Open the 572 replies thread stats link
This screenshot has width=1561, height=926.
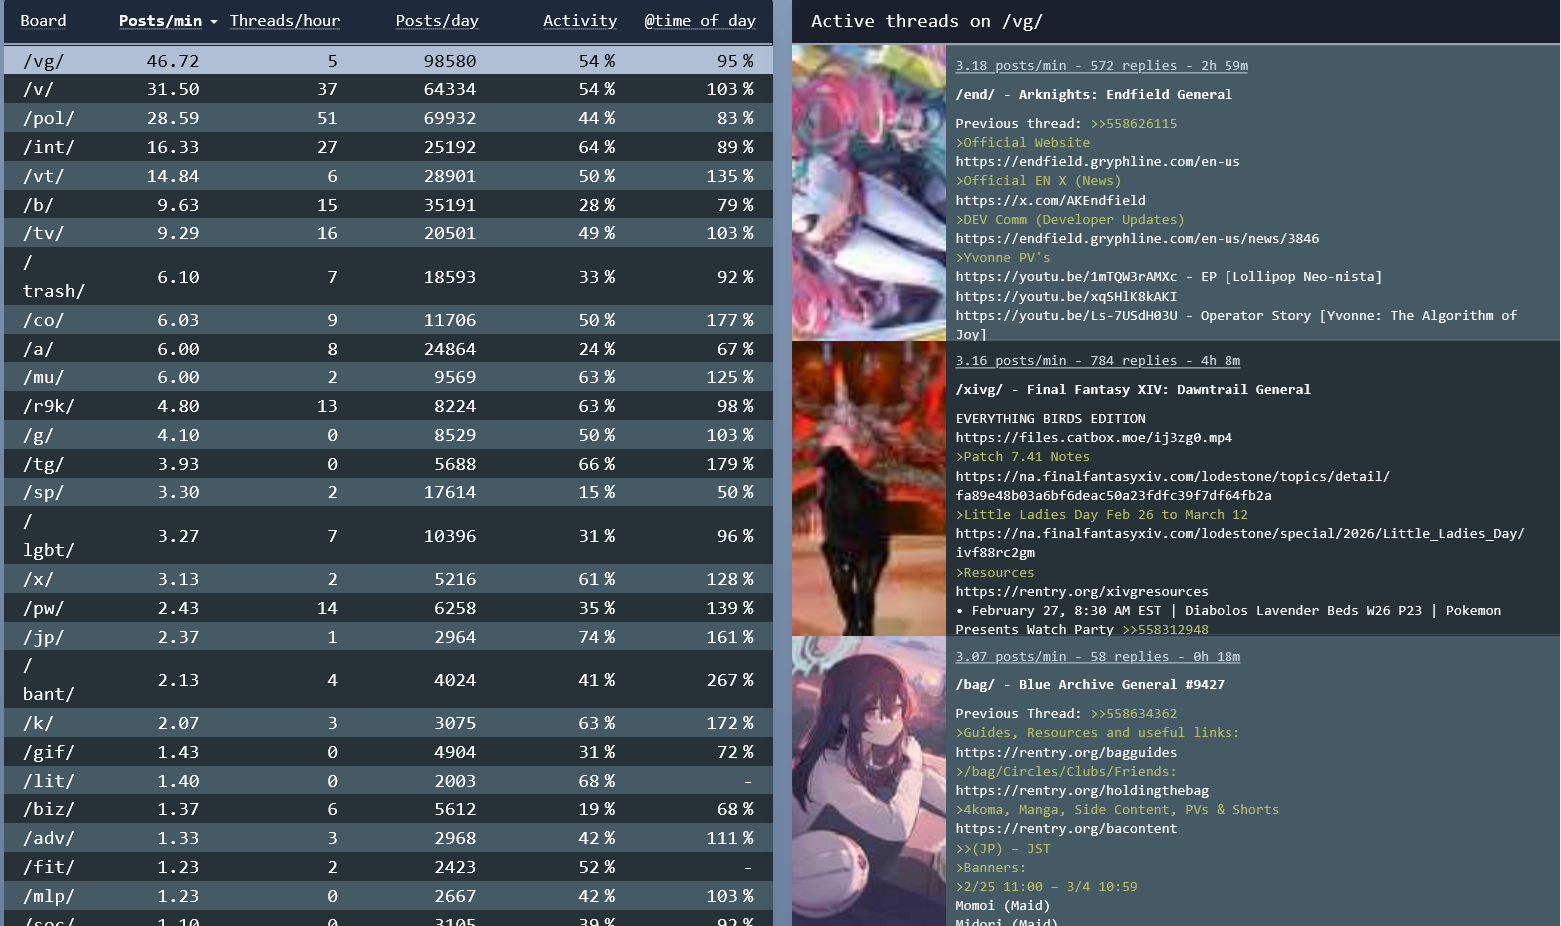pos(1101,66)
